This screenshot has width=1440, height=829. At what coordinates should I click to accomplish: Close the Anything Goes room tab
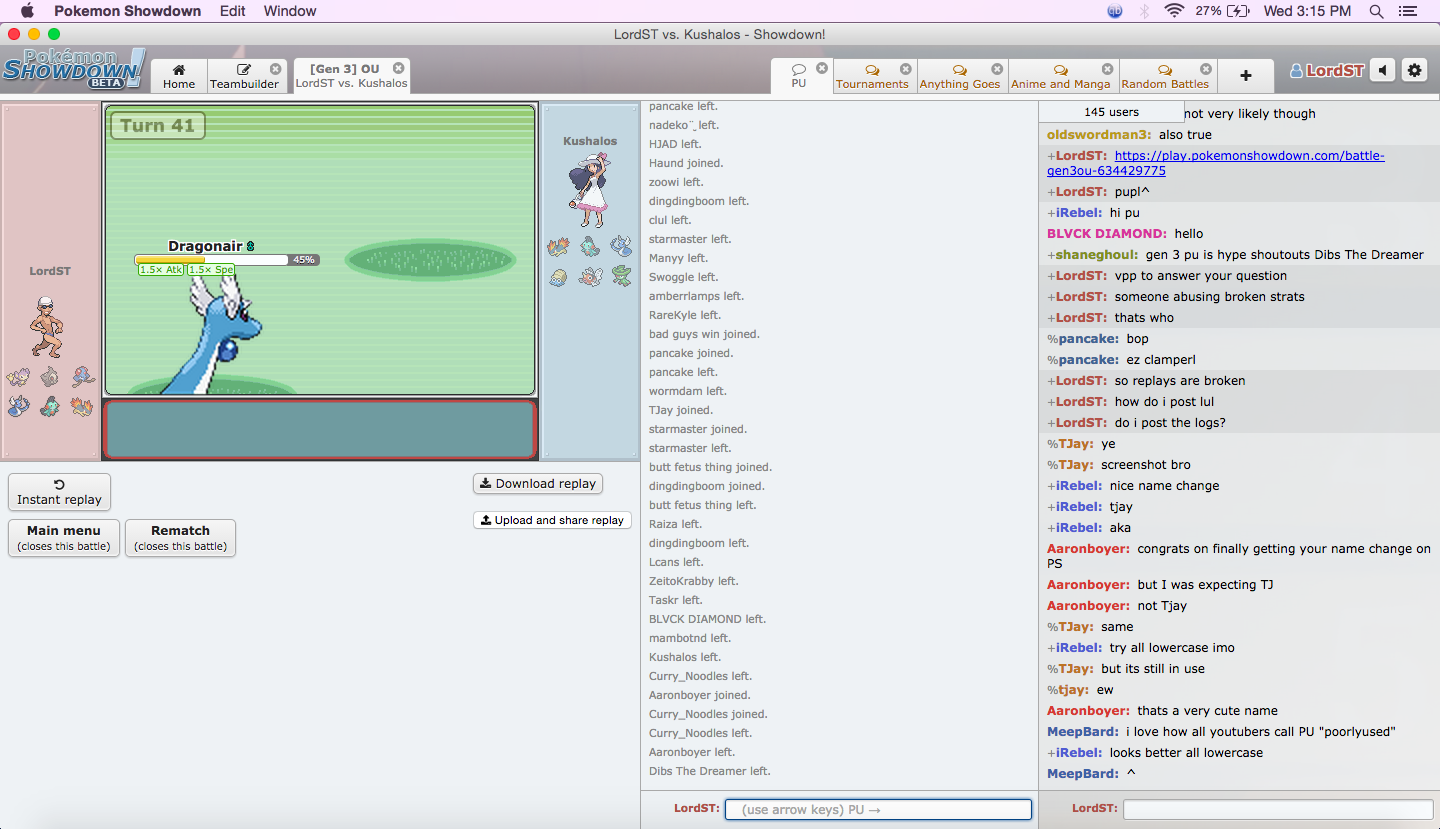pos(997,69)
